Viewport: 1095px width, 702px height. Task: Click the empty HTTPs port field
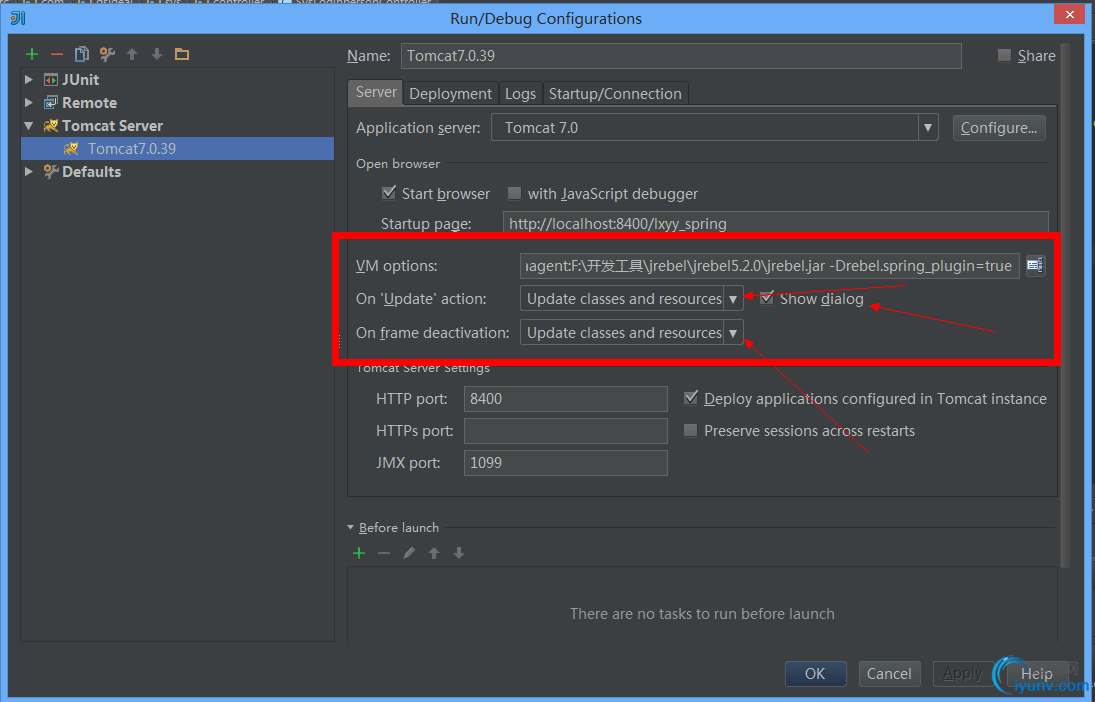click(566, 431)
